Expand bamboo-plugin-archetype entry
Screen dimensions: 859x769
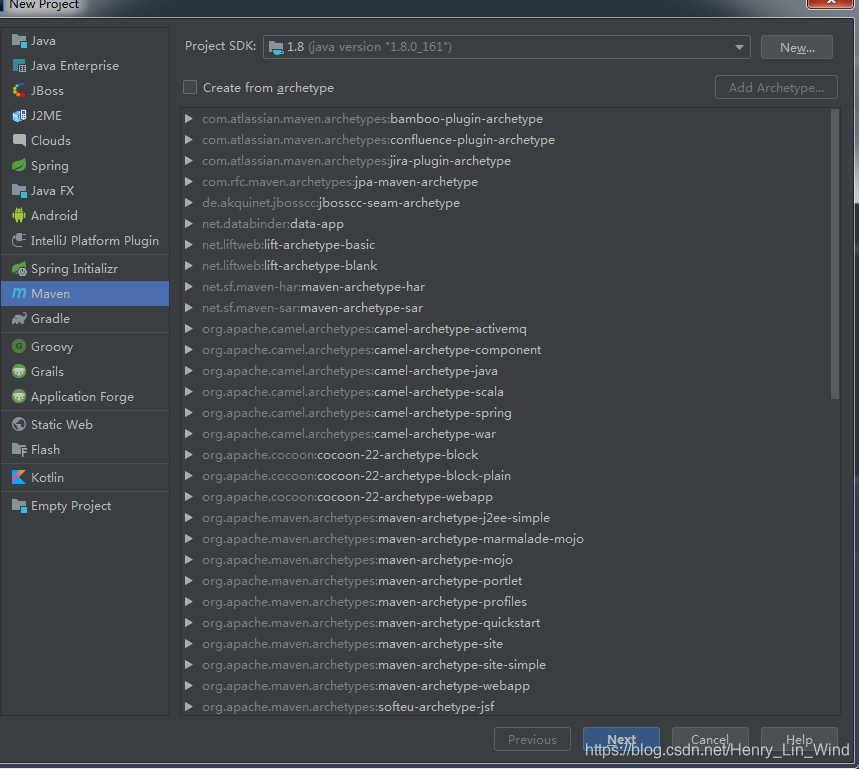point(188,118)
